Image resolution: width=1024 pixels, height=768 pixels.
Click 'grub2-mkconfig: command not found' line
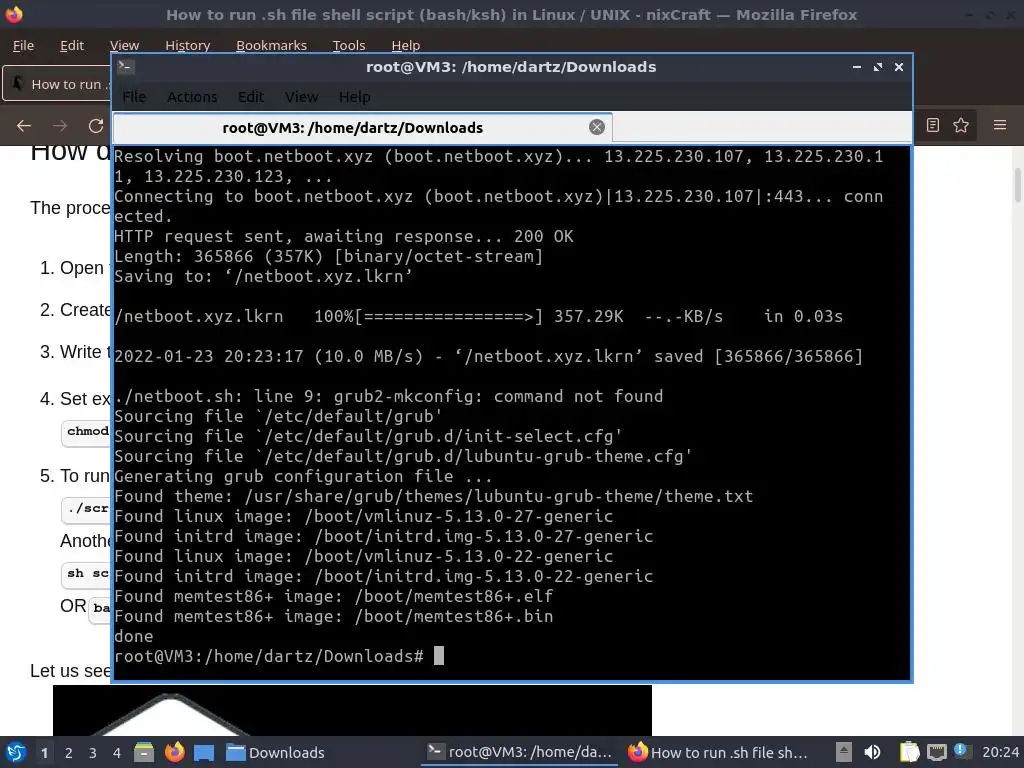pyautogui.click(x=389, y=396)
